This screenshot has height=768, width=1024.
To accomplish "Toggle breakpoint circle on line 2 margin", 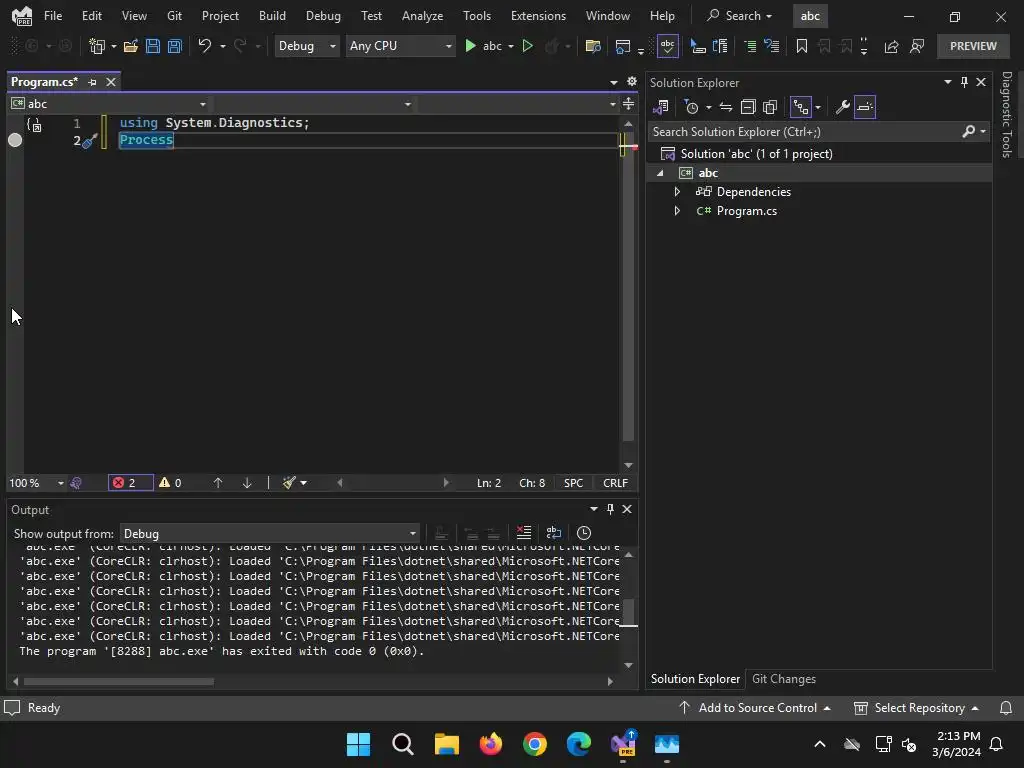I will pyautogui.click(x=15, y=140).
